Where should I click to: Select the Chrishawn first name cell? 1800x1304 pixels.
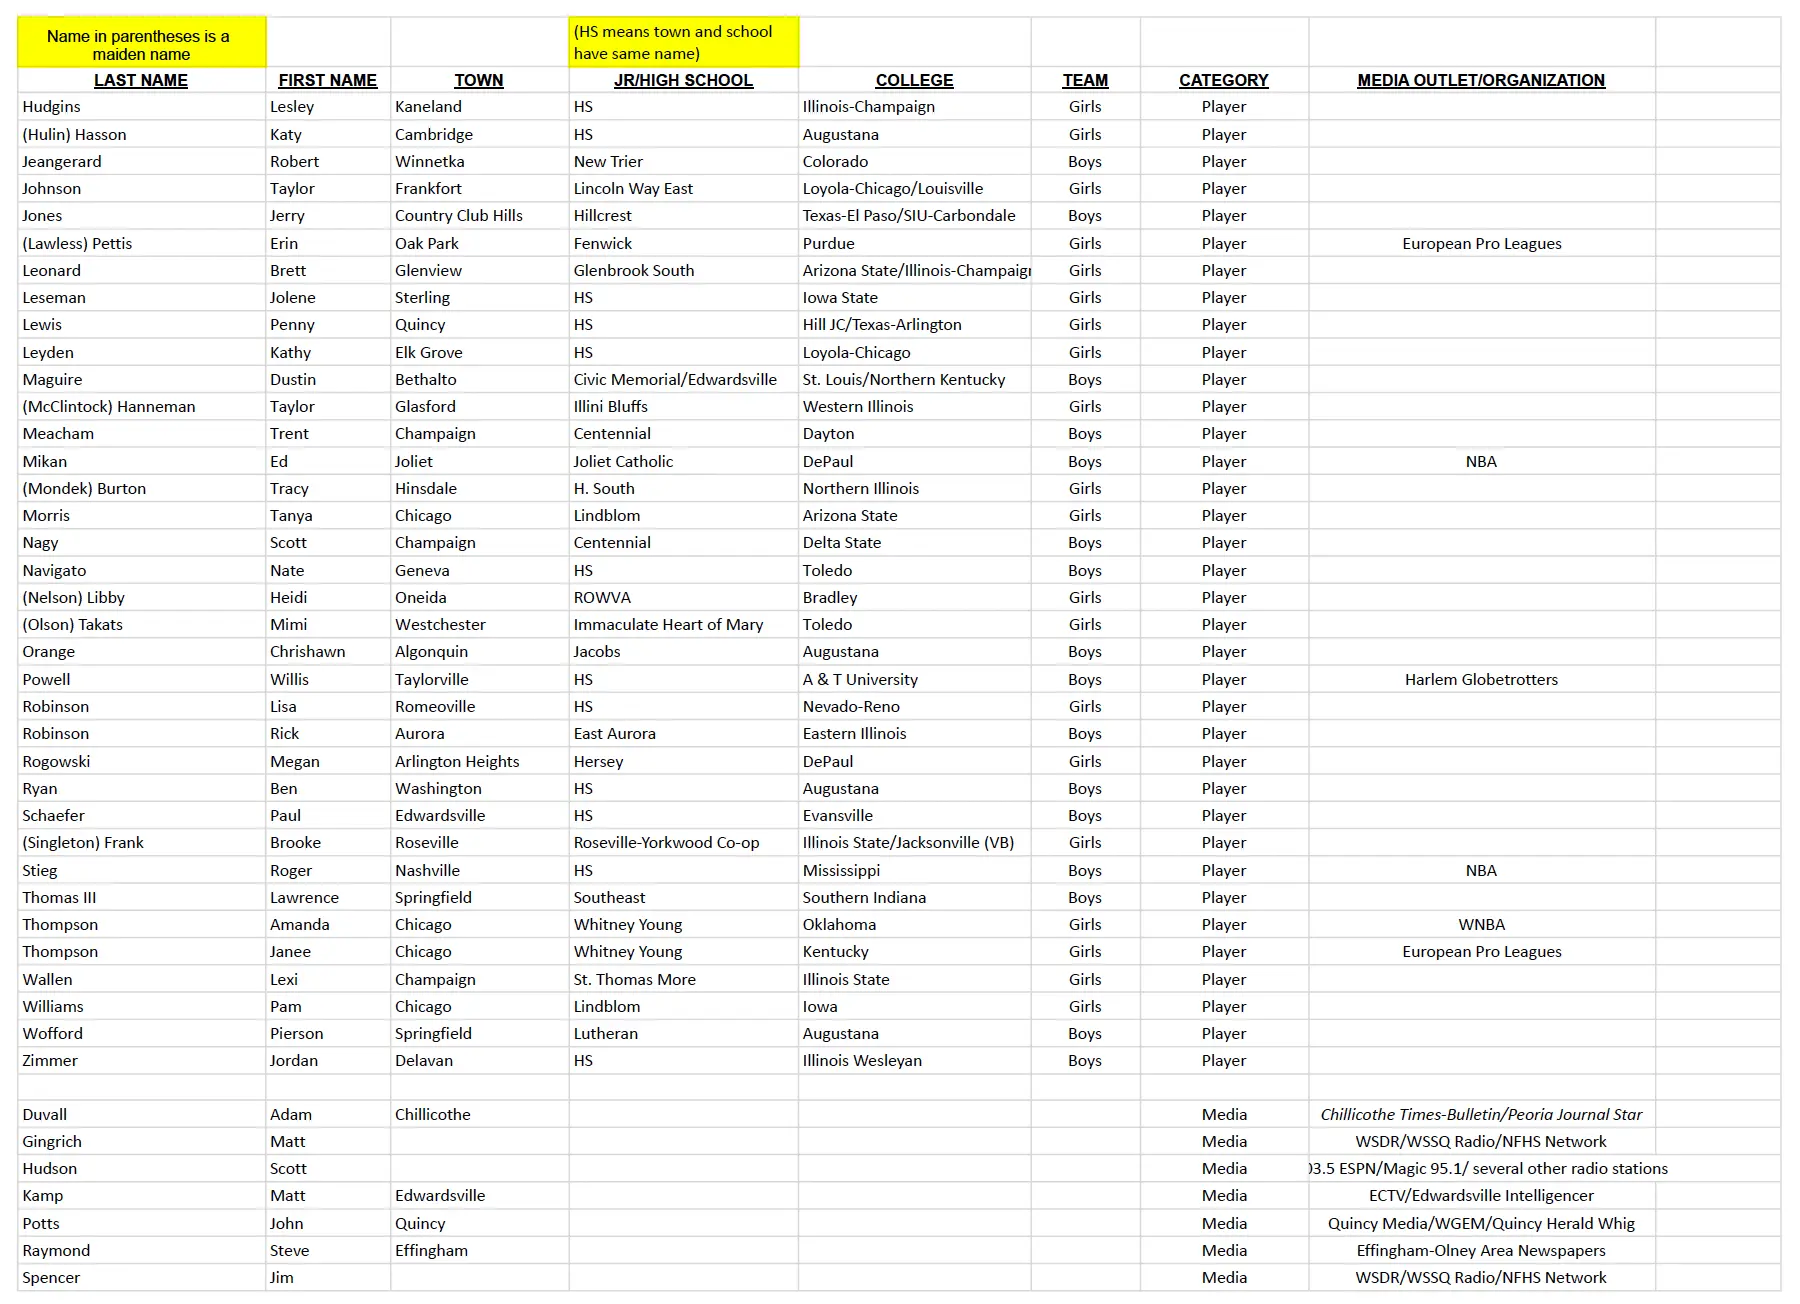click(x=308, y=651)
